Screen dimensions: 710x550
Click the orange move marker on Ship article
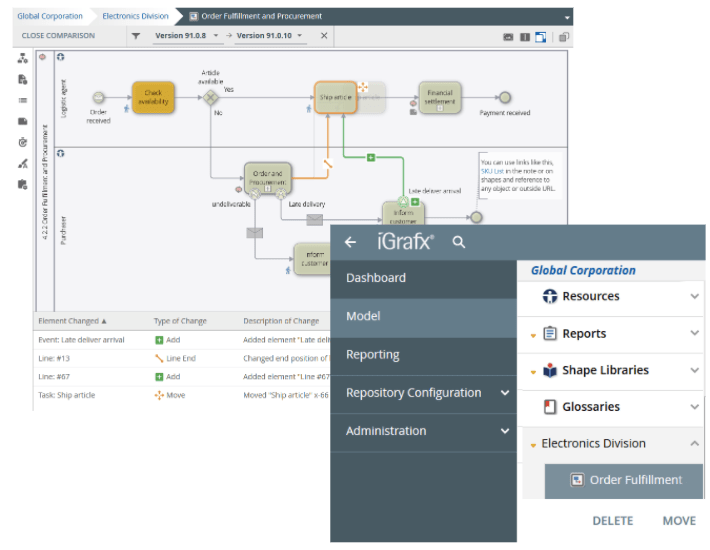pyautogui.click(x=363, y=87)
